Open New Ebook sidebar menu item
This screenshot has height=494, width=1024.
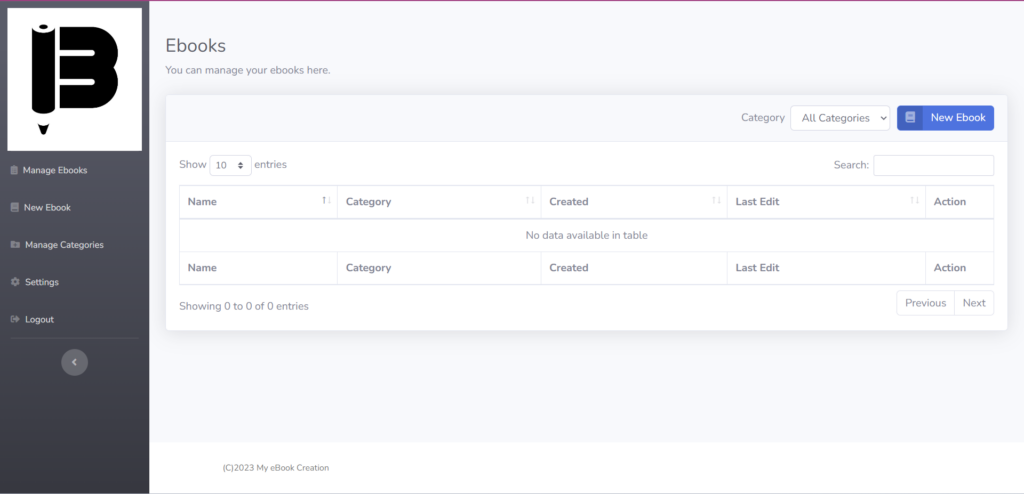coord(47,208)
